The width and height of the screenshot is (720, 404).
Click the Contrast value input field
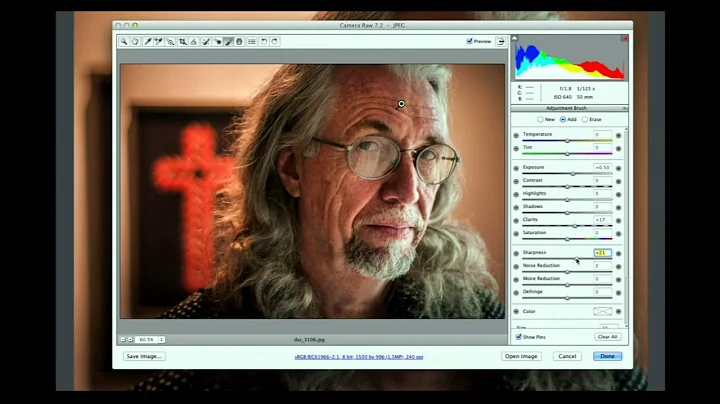pos(602,181)
